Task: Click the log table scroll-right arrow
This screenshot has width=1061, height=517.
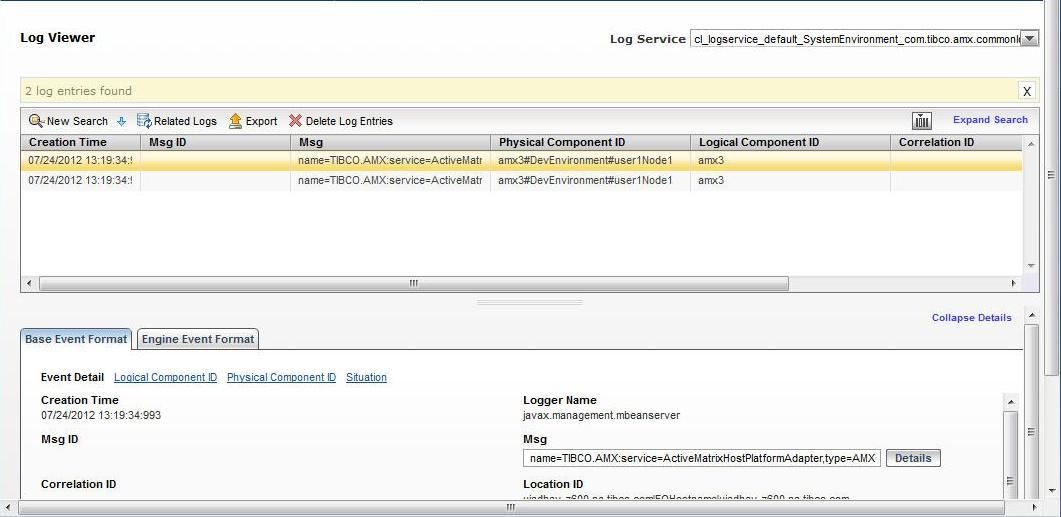Action: coord(1014,284)
